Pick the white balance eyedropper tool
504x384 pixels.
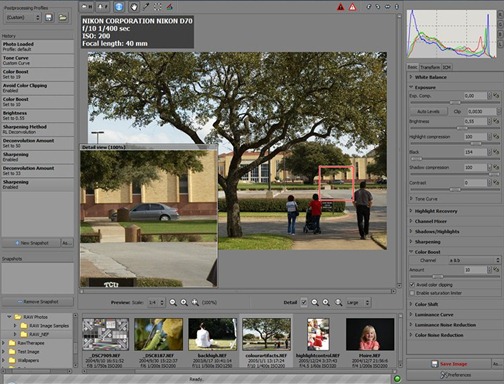(146, 6)
